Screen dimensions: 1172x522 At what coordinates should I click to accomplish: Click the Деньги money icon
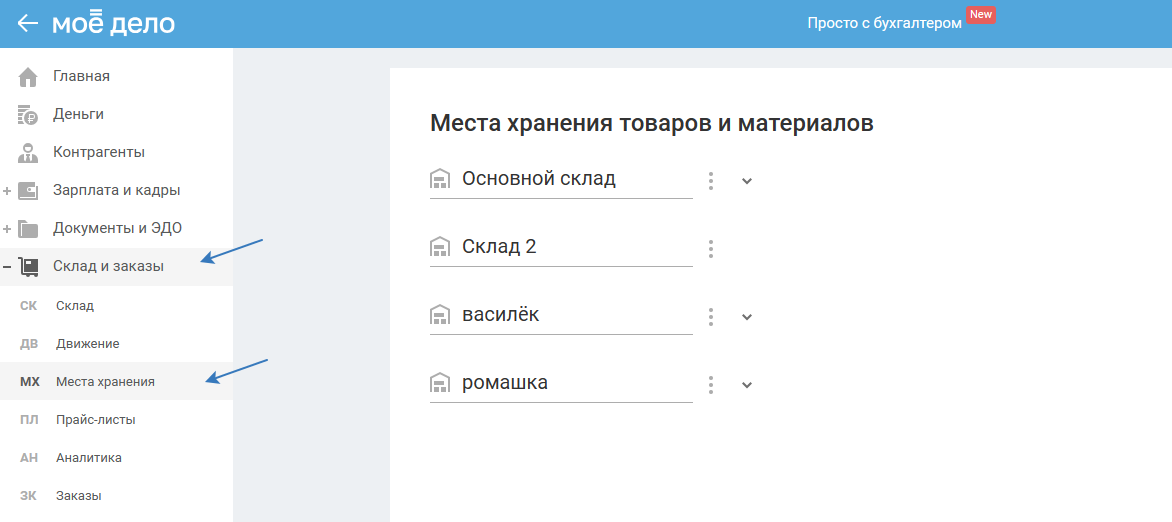click(28, 114)
